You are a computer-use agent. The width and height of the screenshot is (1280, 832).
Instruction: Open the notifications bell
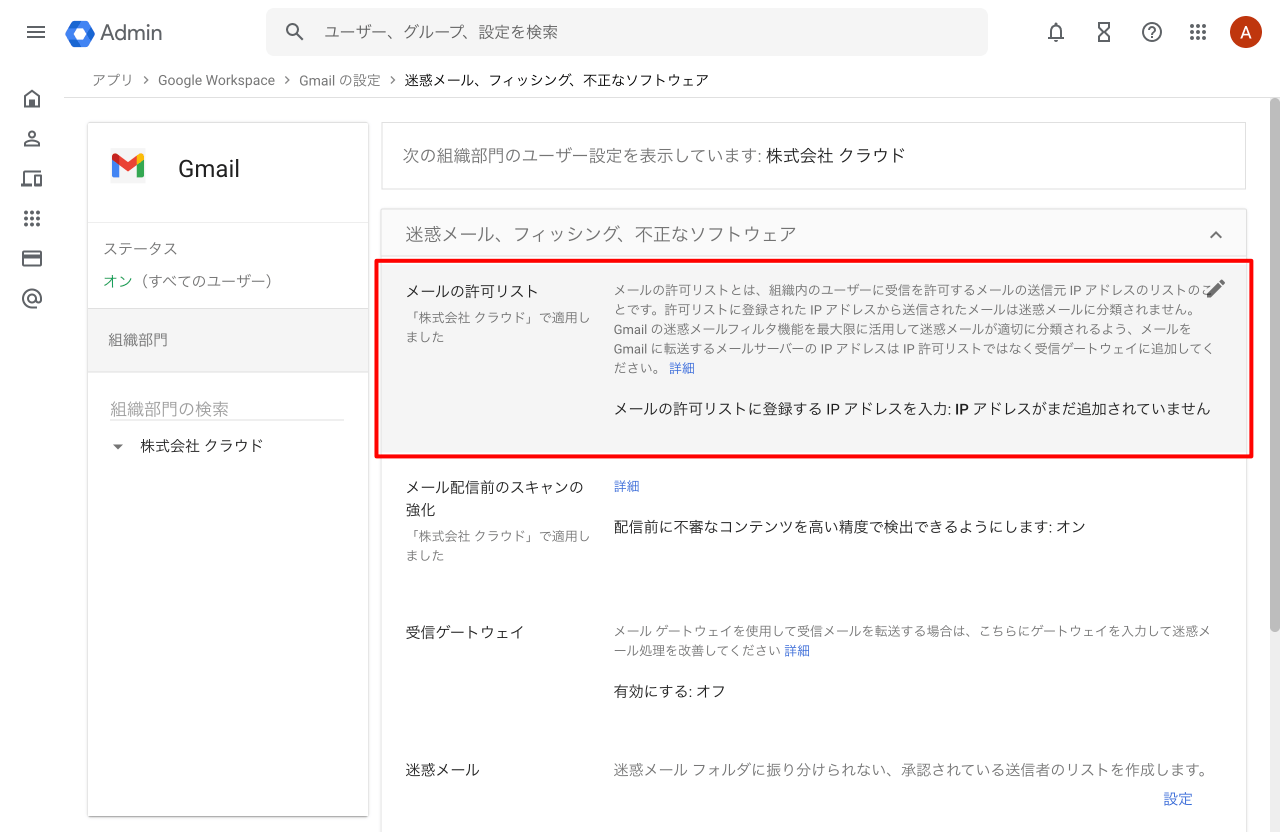(1056, 32)
